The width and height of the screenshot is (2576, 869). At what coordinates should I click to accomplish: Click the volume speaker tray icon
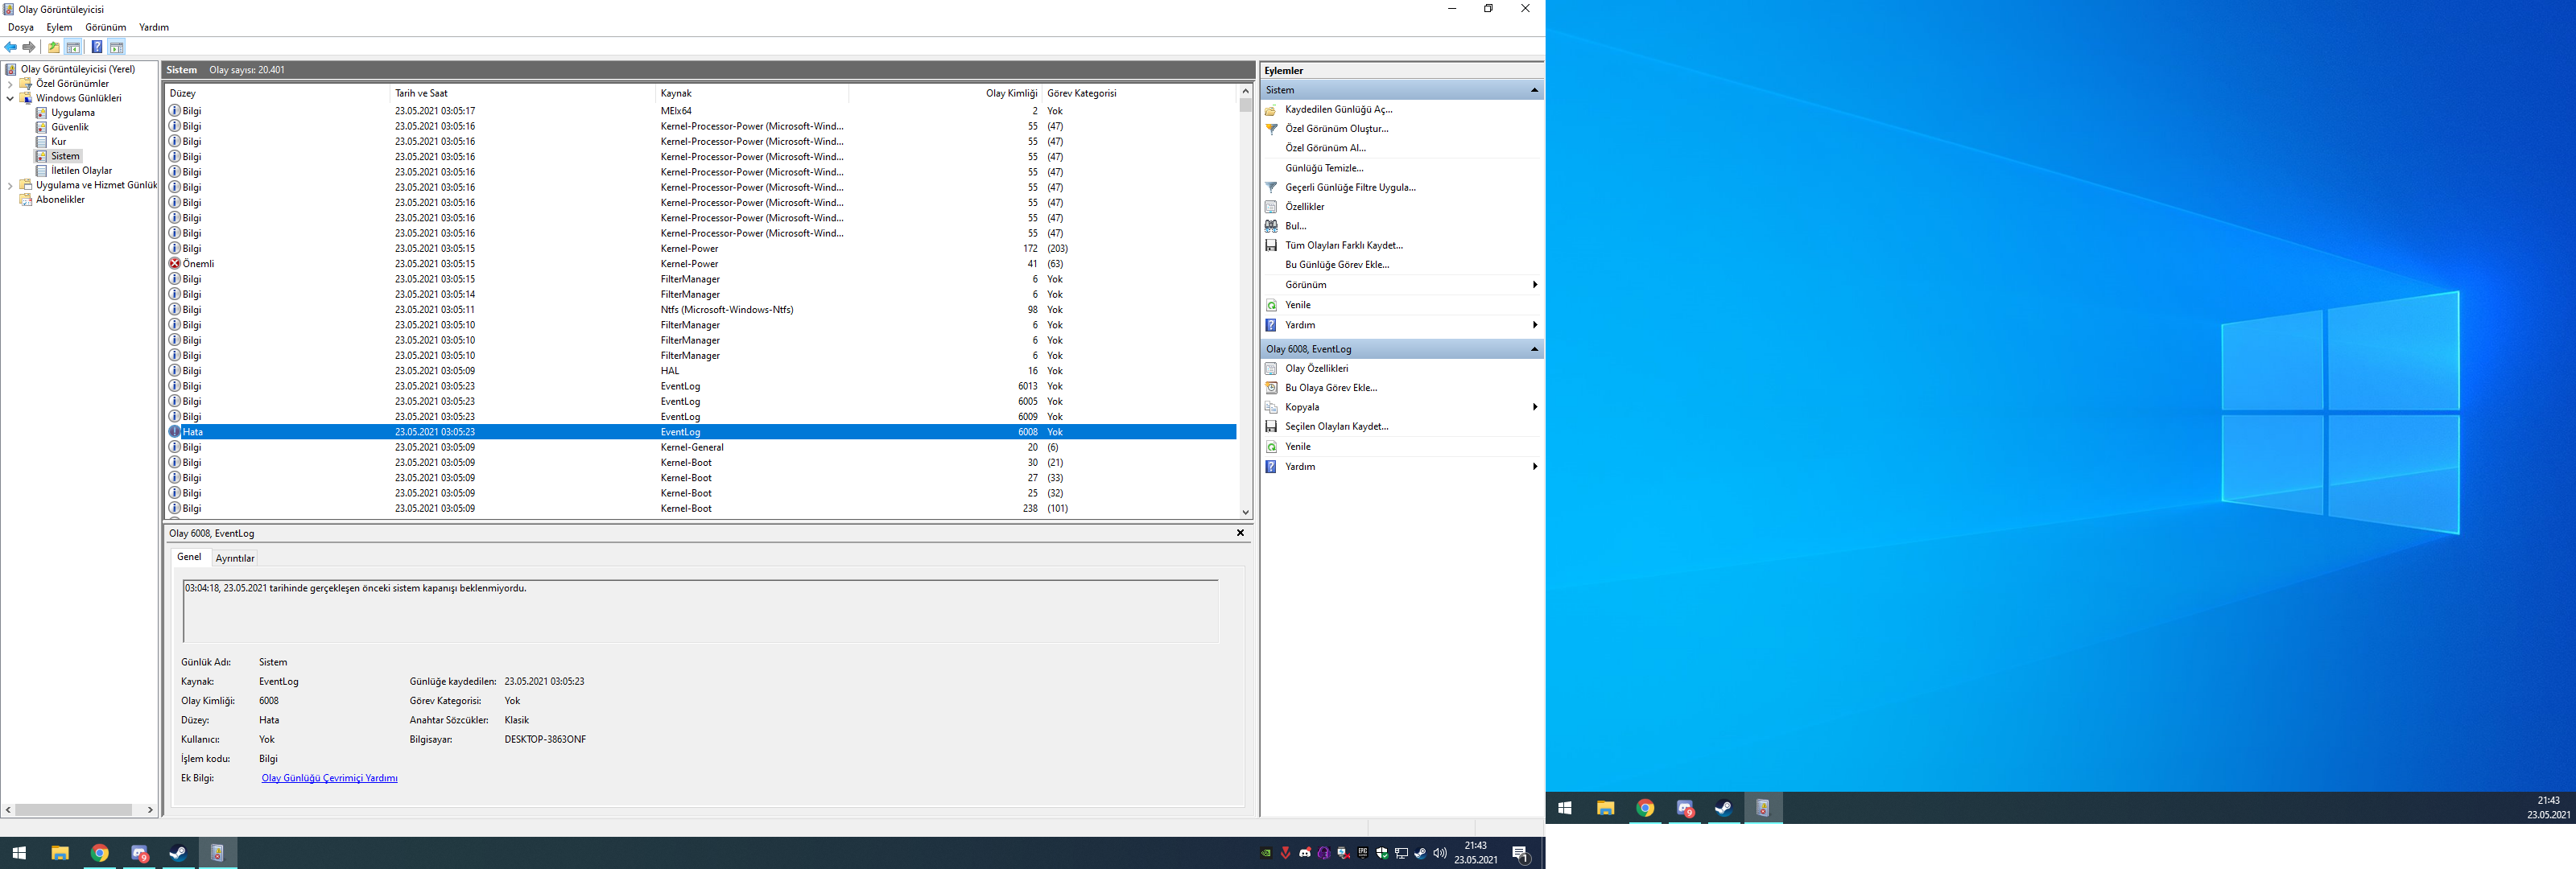click(1440, 853)
